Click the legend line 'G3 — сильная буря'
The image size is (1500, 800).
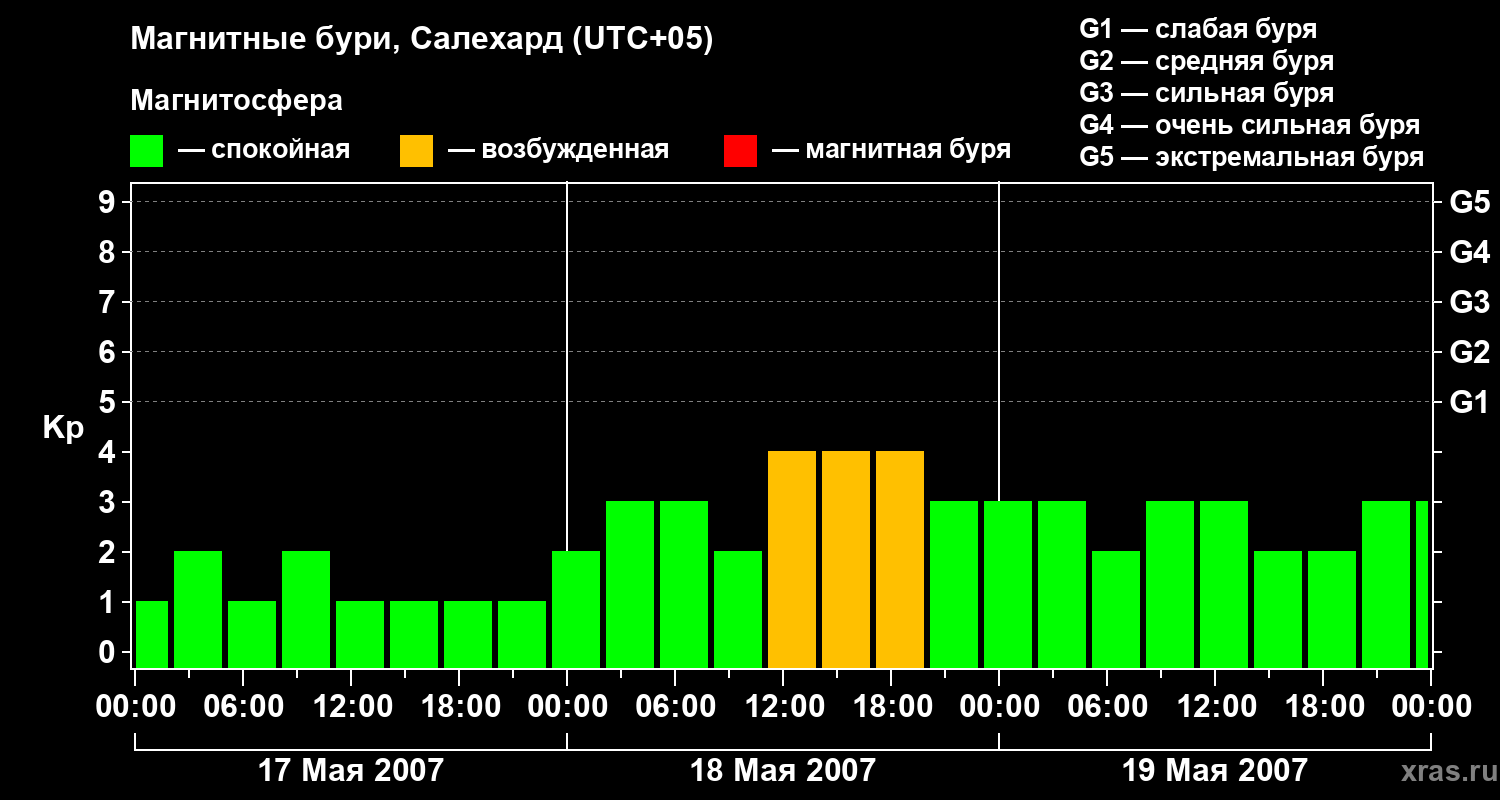(x=1206, y=93)
